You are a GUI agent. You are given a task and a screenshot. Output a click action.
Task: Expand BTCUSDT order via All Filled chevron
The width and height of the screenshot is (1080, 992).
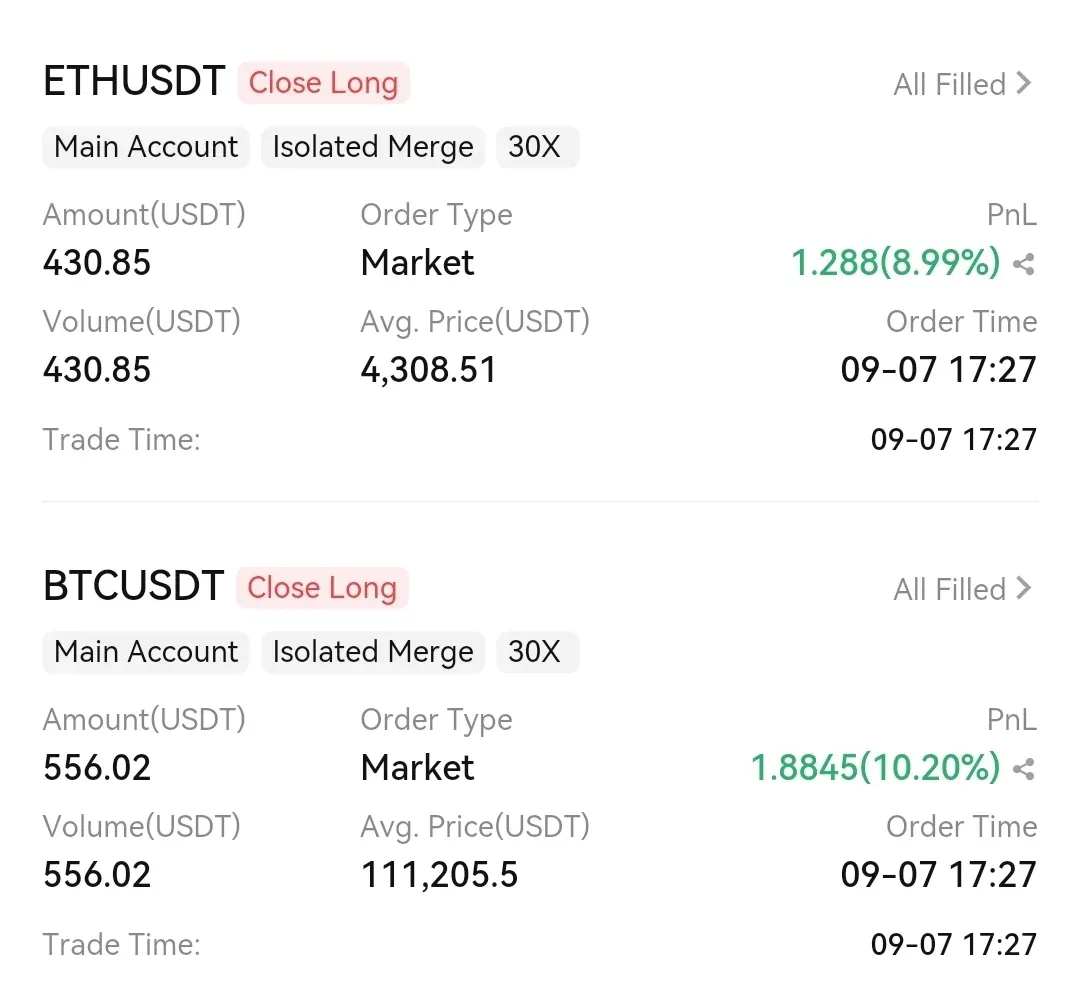pyautogui.click(x=1023, y=589)
